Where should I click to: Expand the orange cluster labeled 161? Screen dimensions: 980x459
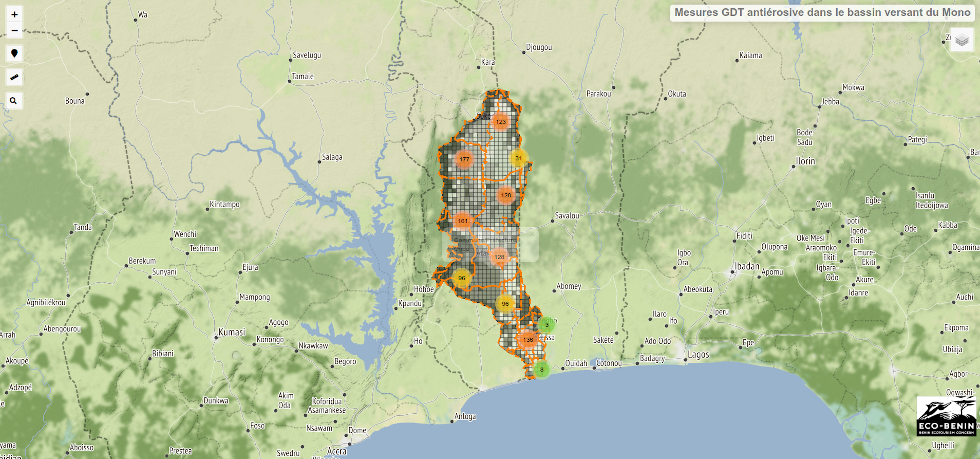pos(462,220)
